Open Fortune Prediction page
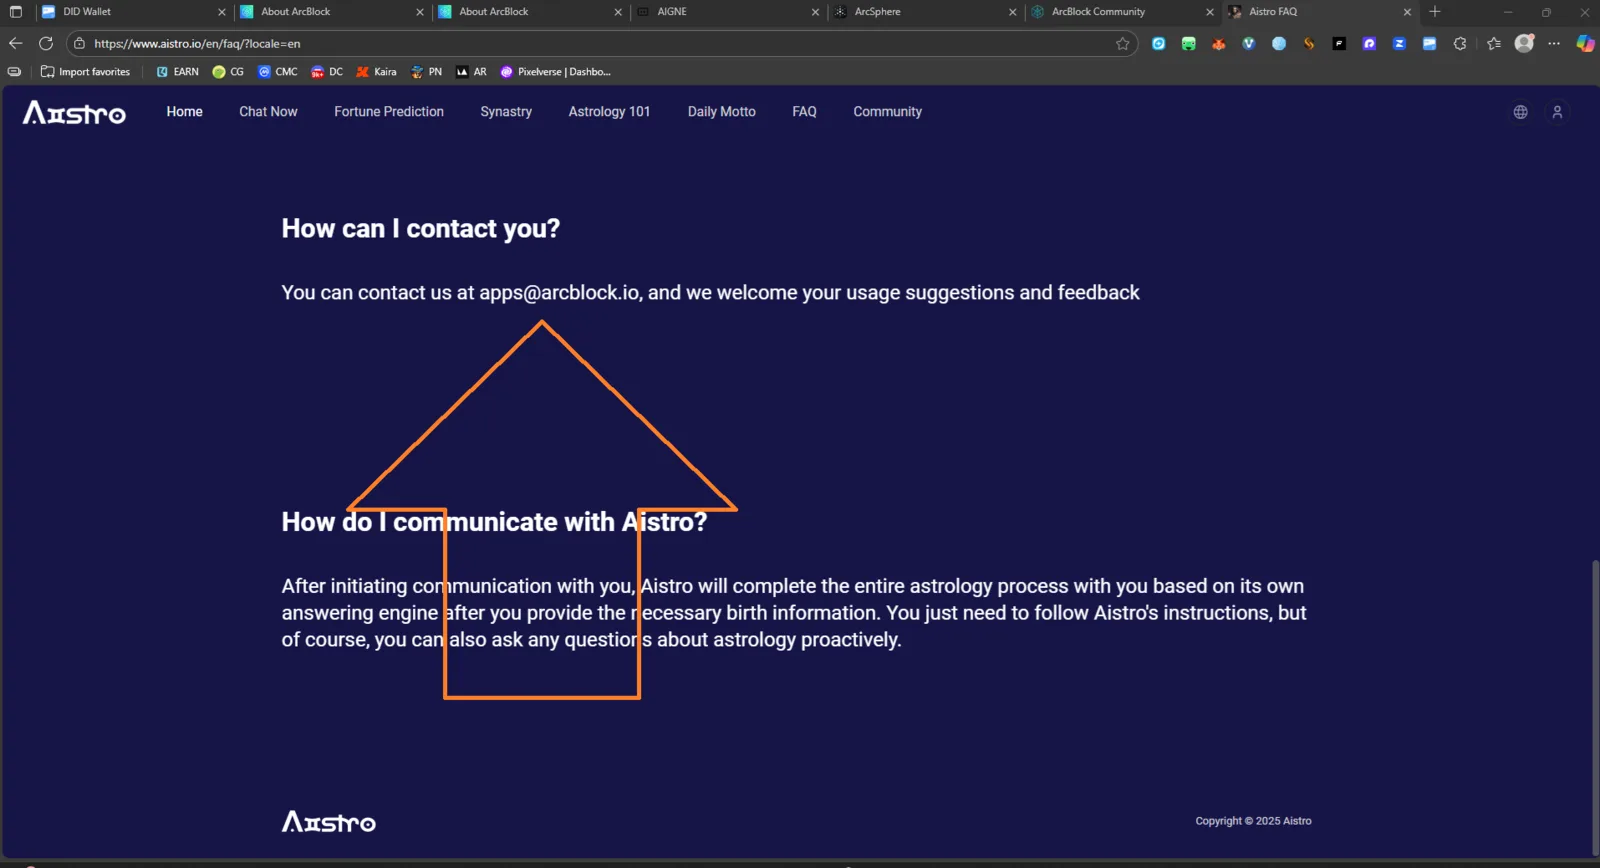1600x868 pixels. pos(389,112)
